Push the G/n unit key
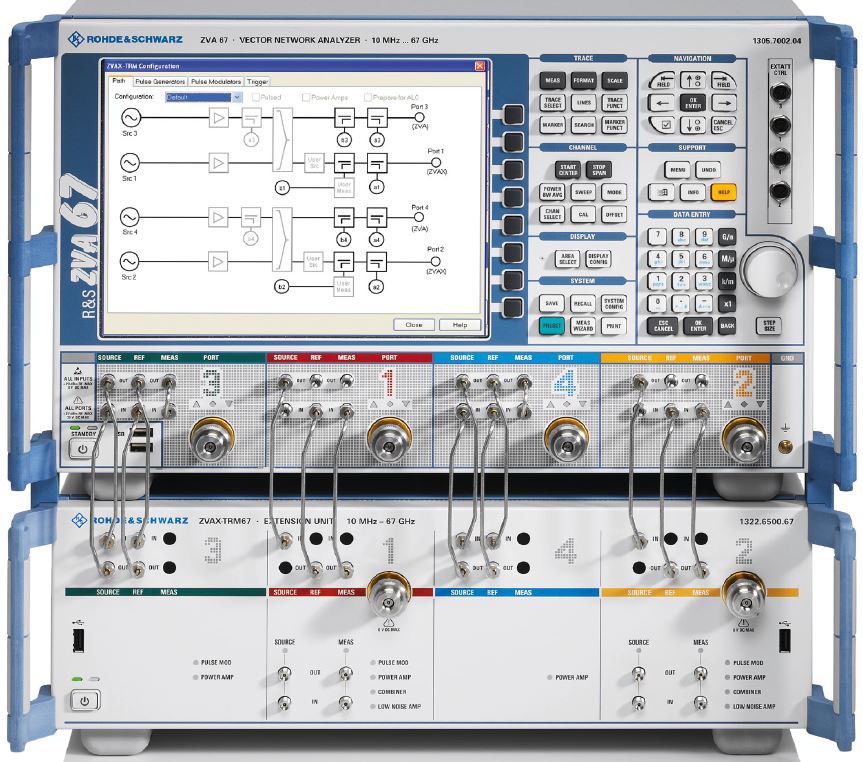The image size is (863, 762). (x=727, y=237)
